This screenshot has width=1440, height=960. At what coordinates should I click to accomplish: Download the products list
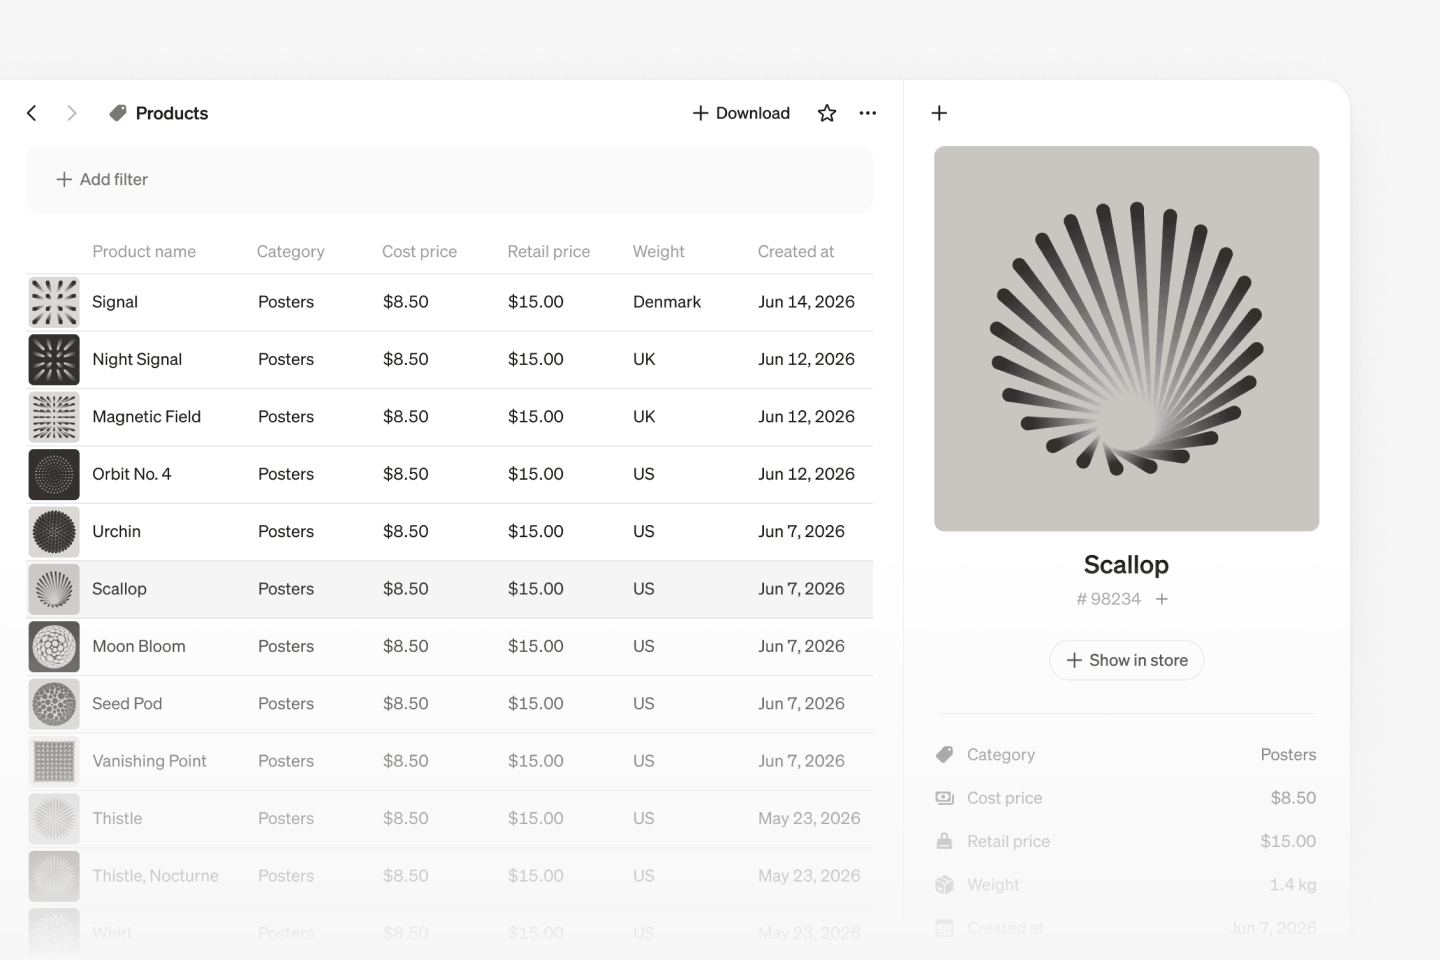(x=741, y=113)
